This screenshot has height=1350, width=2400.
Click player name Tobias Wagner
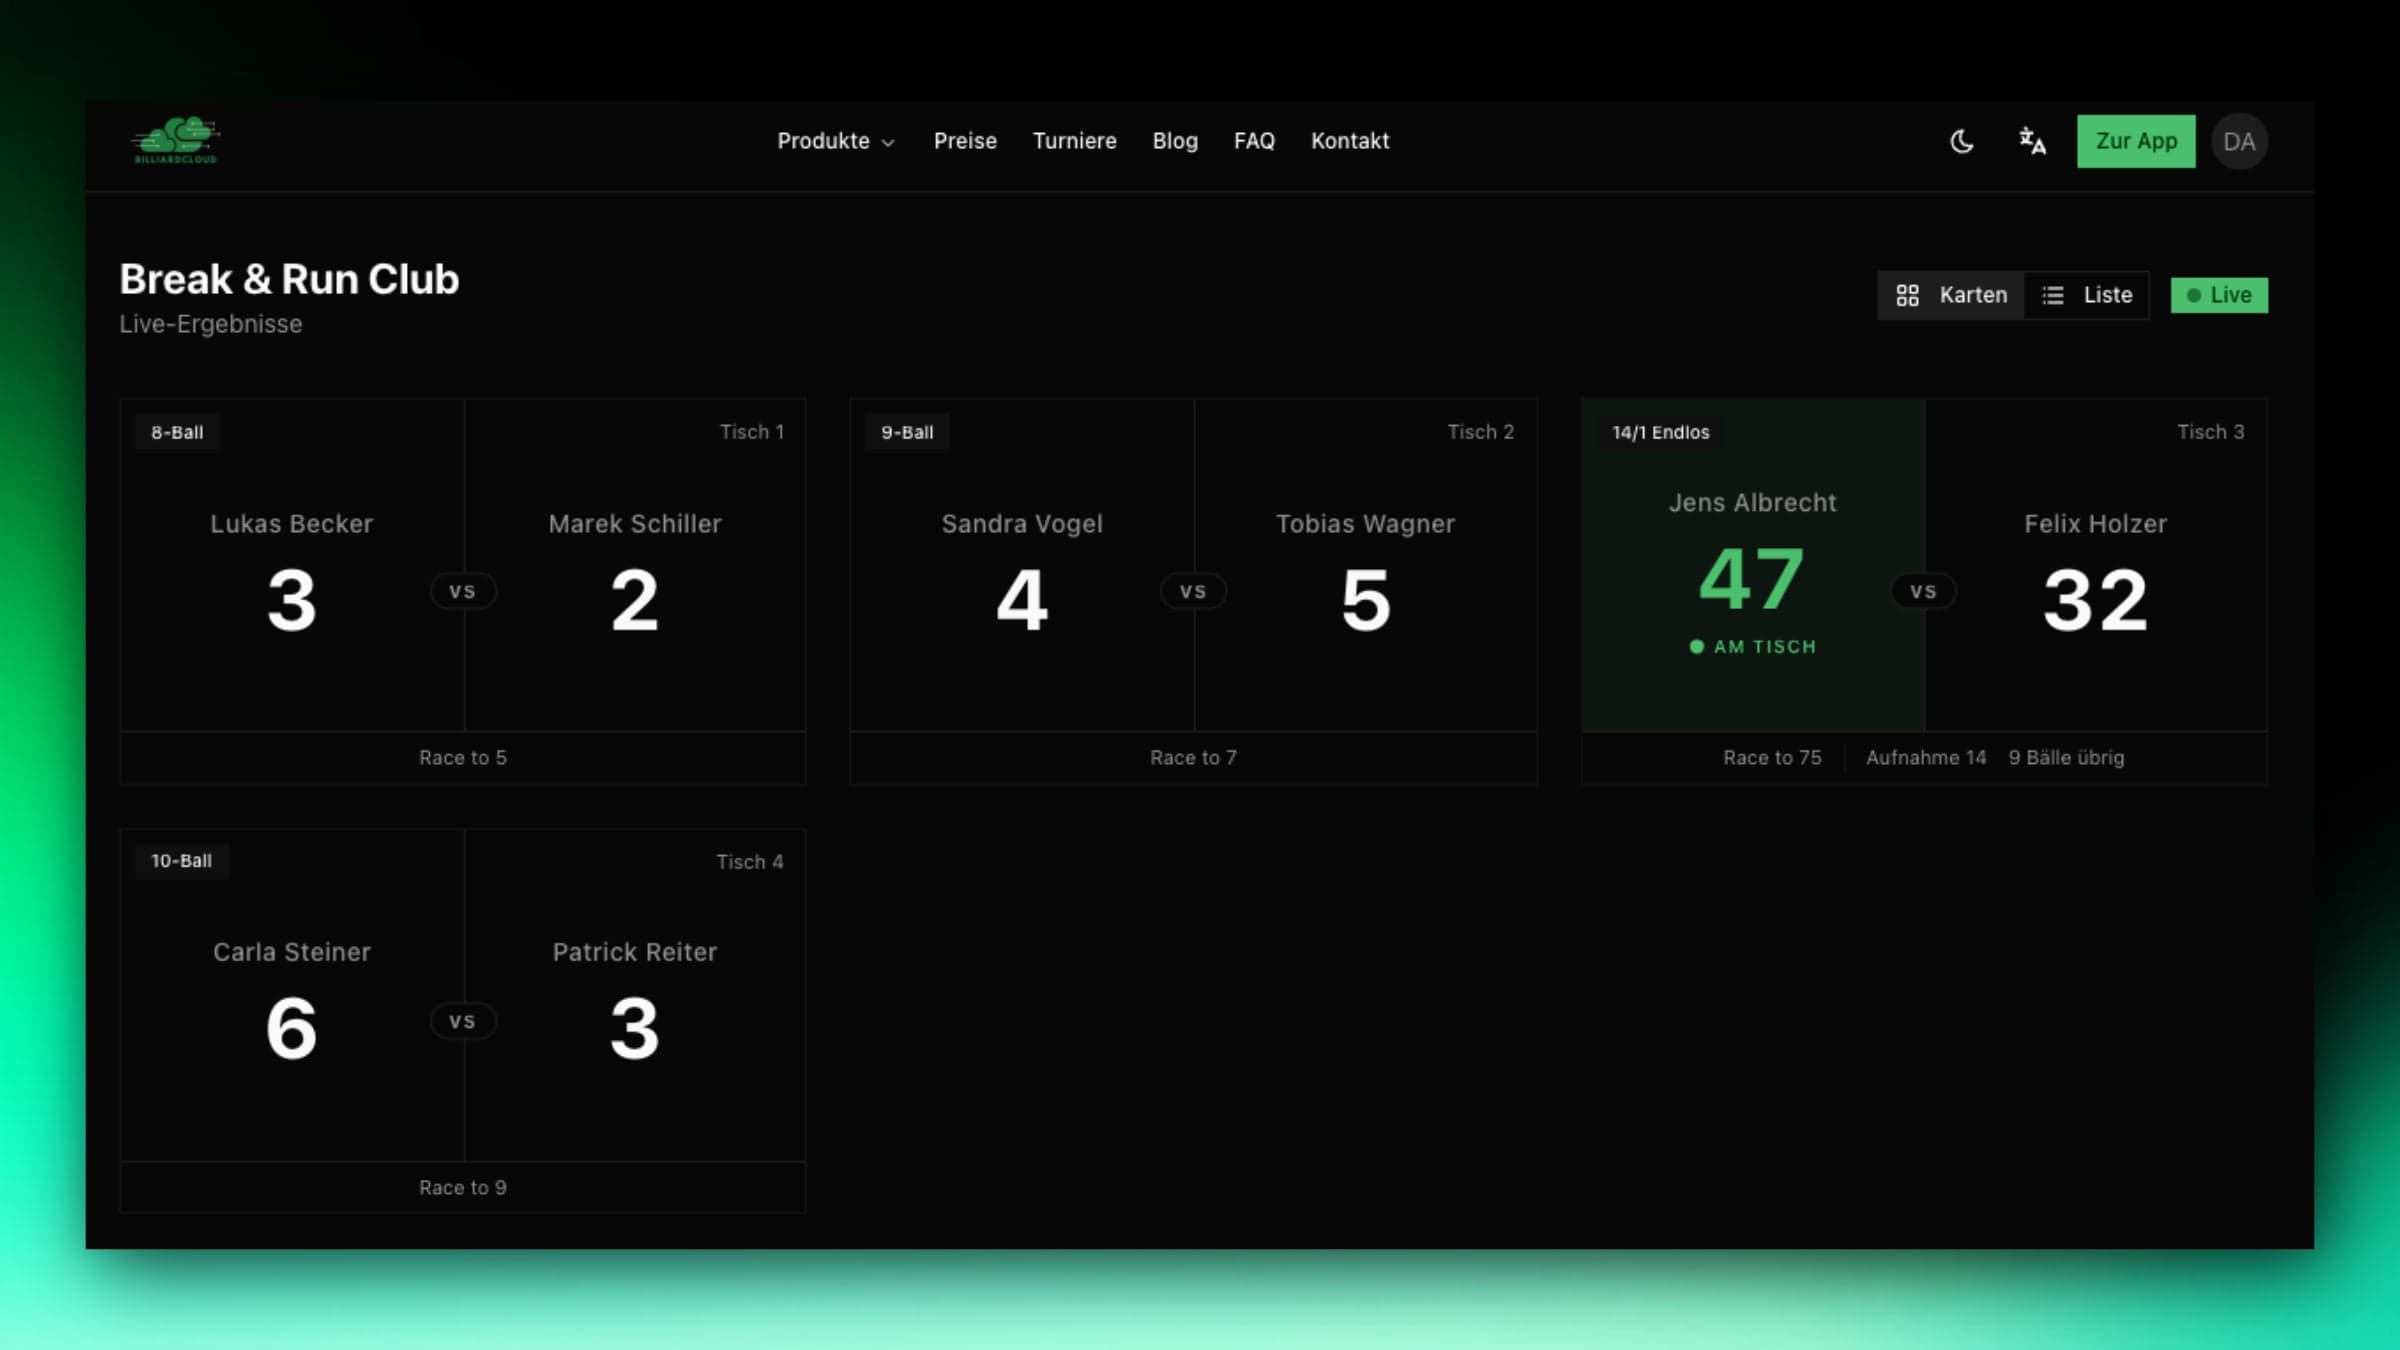coord(1365,524)
